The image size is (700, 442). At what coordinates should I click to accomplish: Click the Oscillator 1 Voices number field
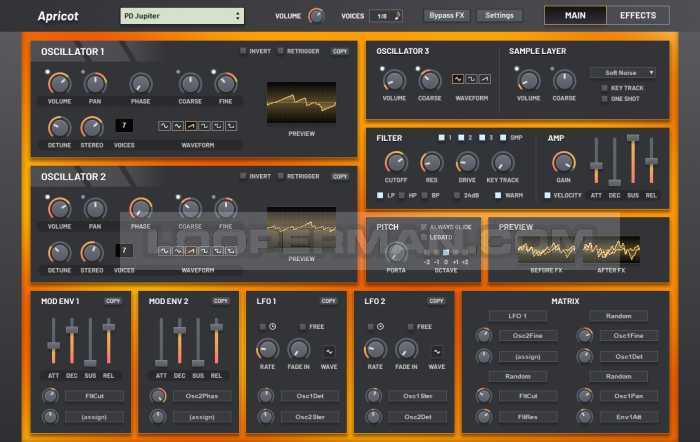[124, 125]
